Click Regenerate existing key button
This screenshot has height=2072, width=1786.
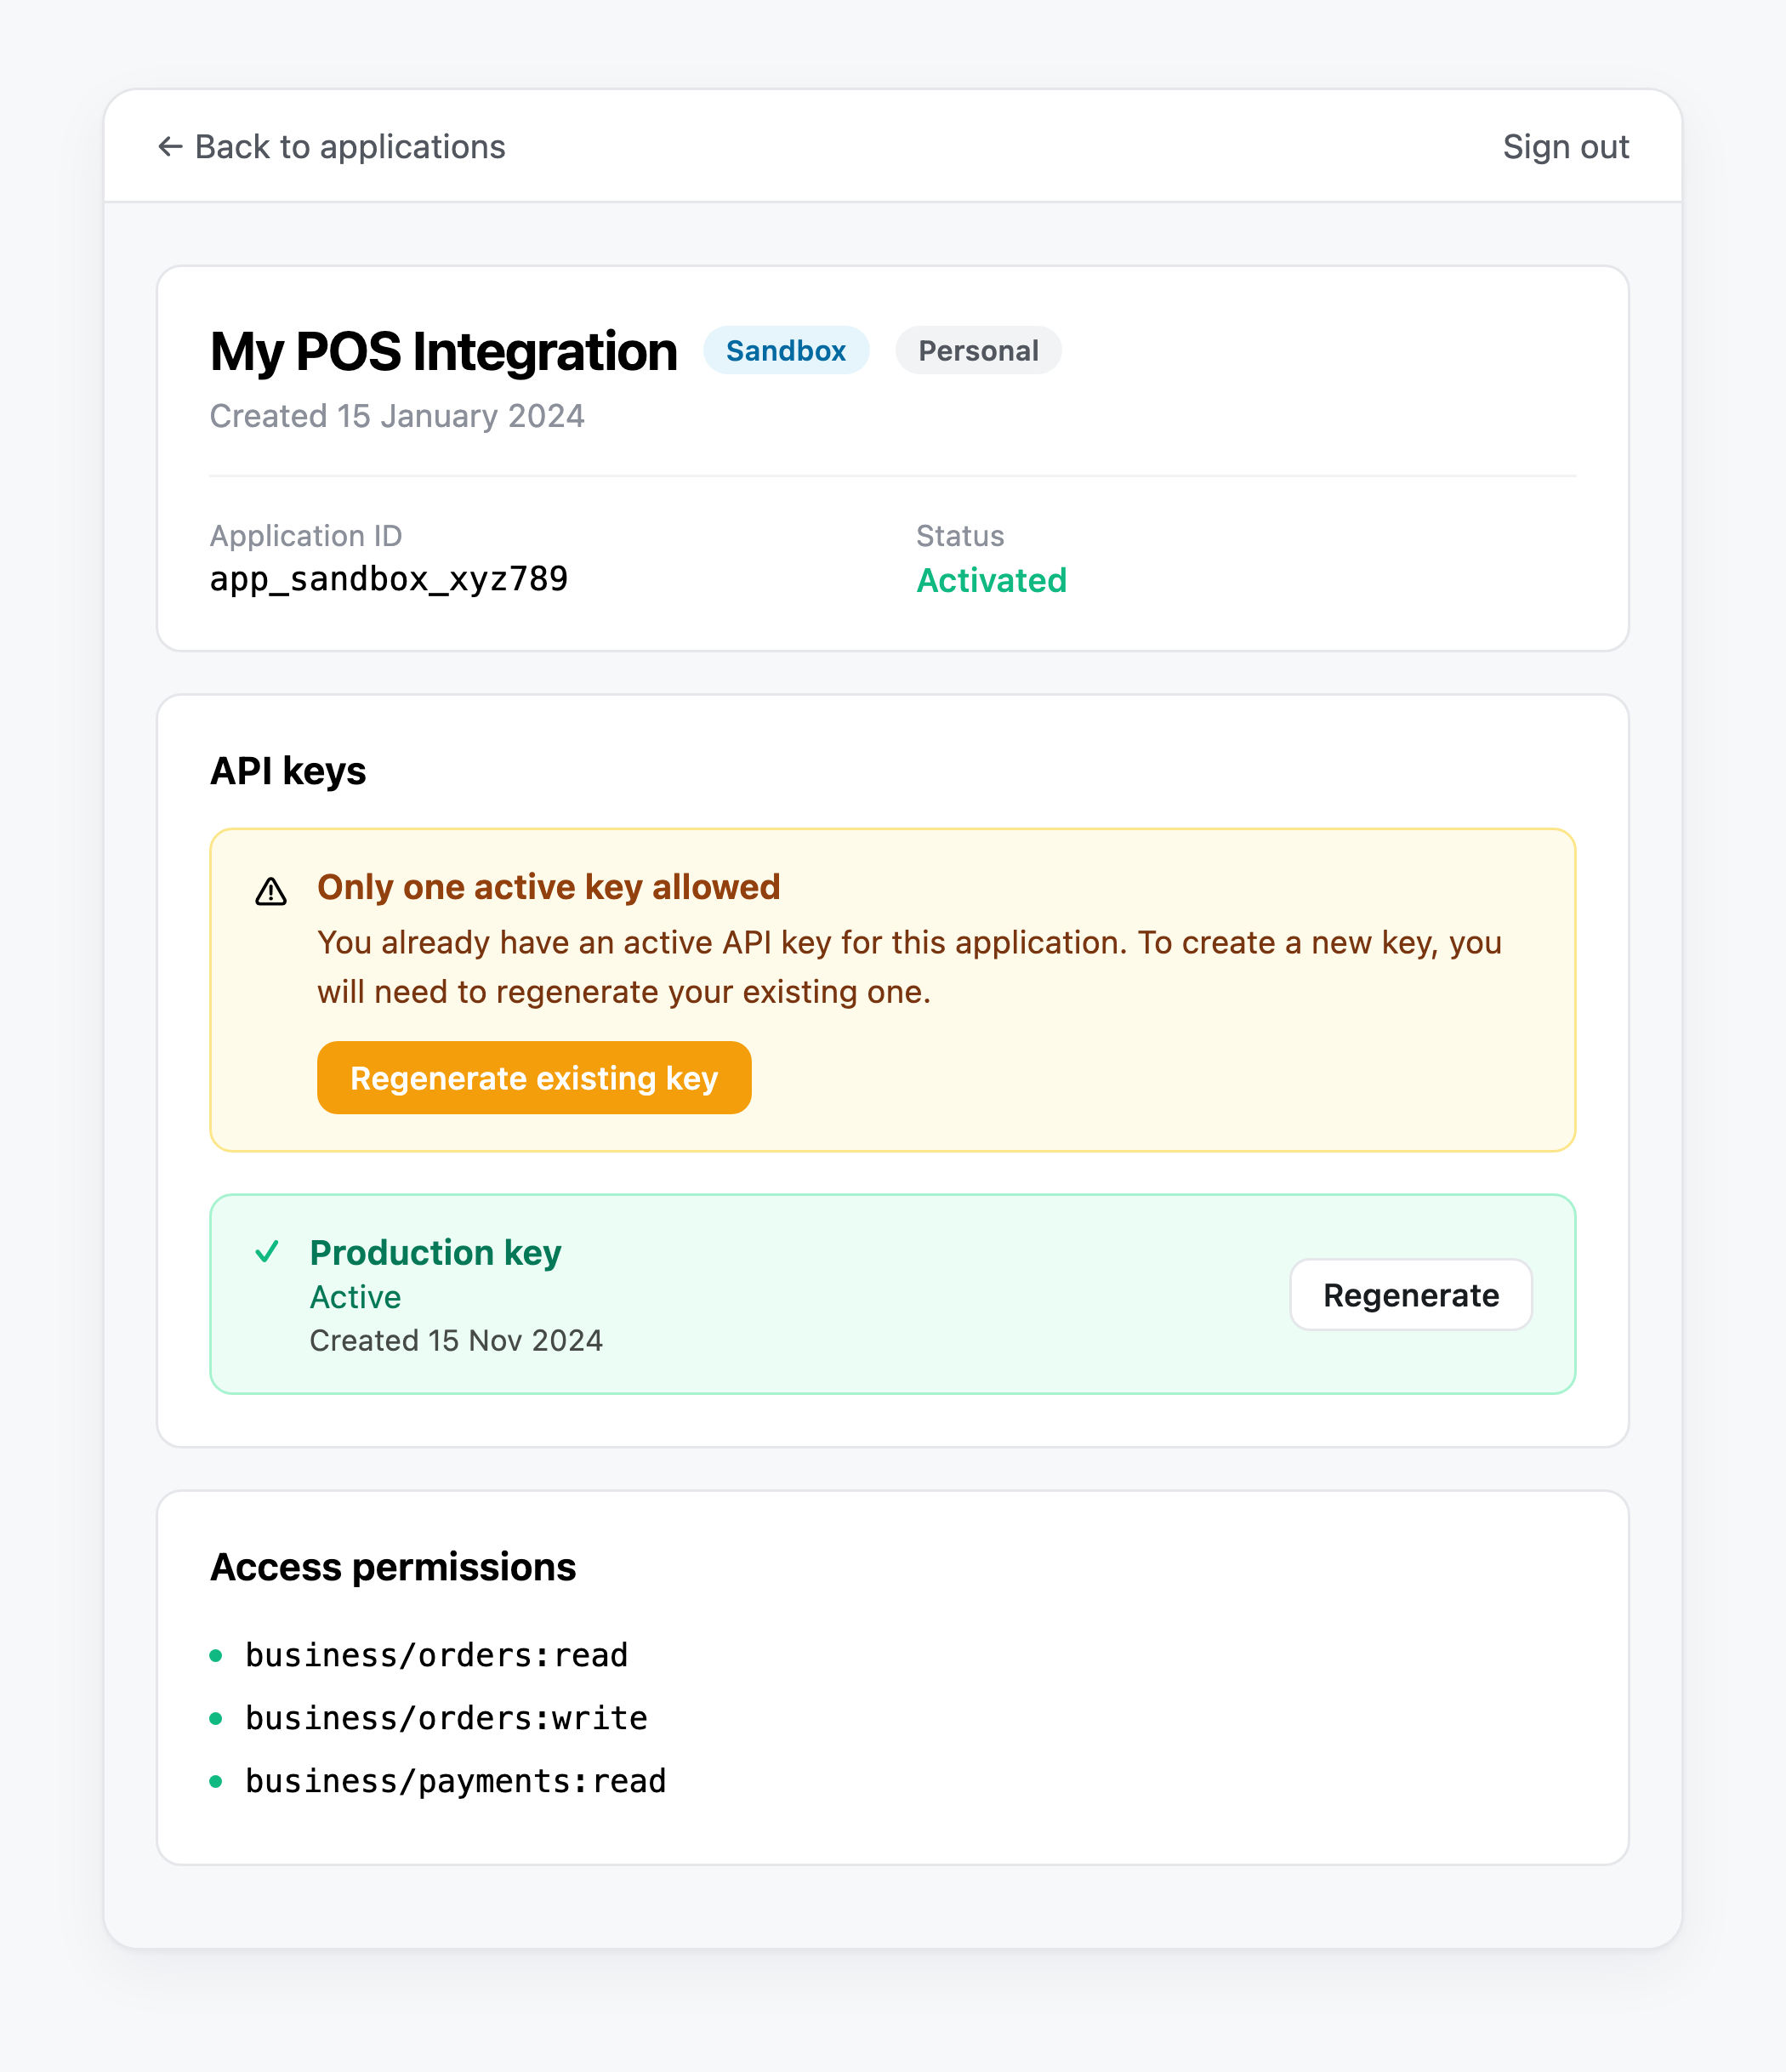(x=534, y=1078)
